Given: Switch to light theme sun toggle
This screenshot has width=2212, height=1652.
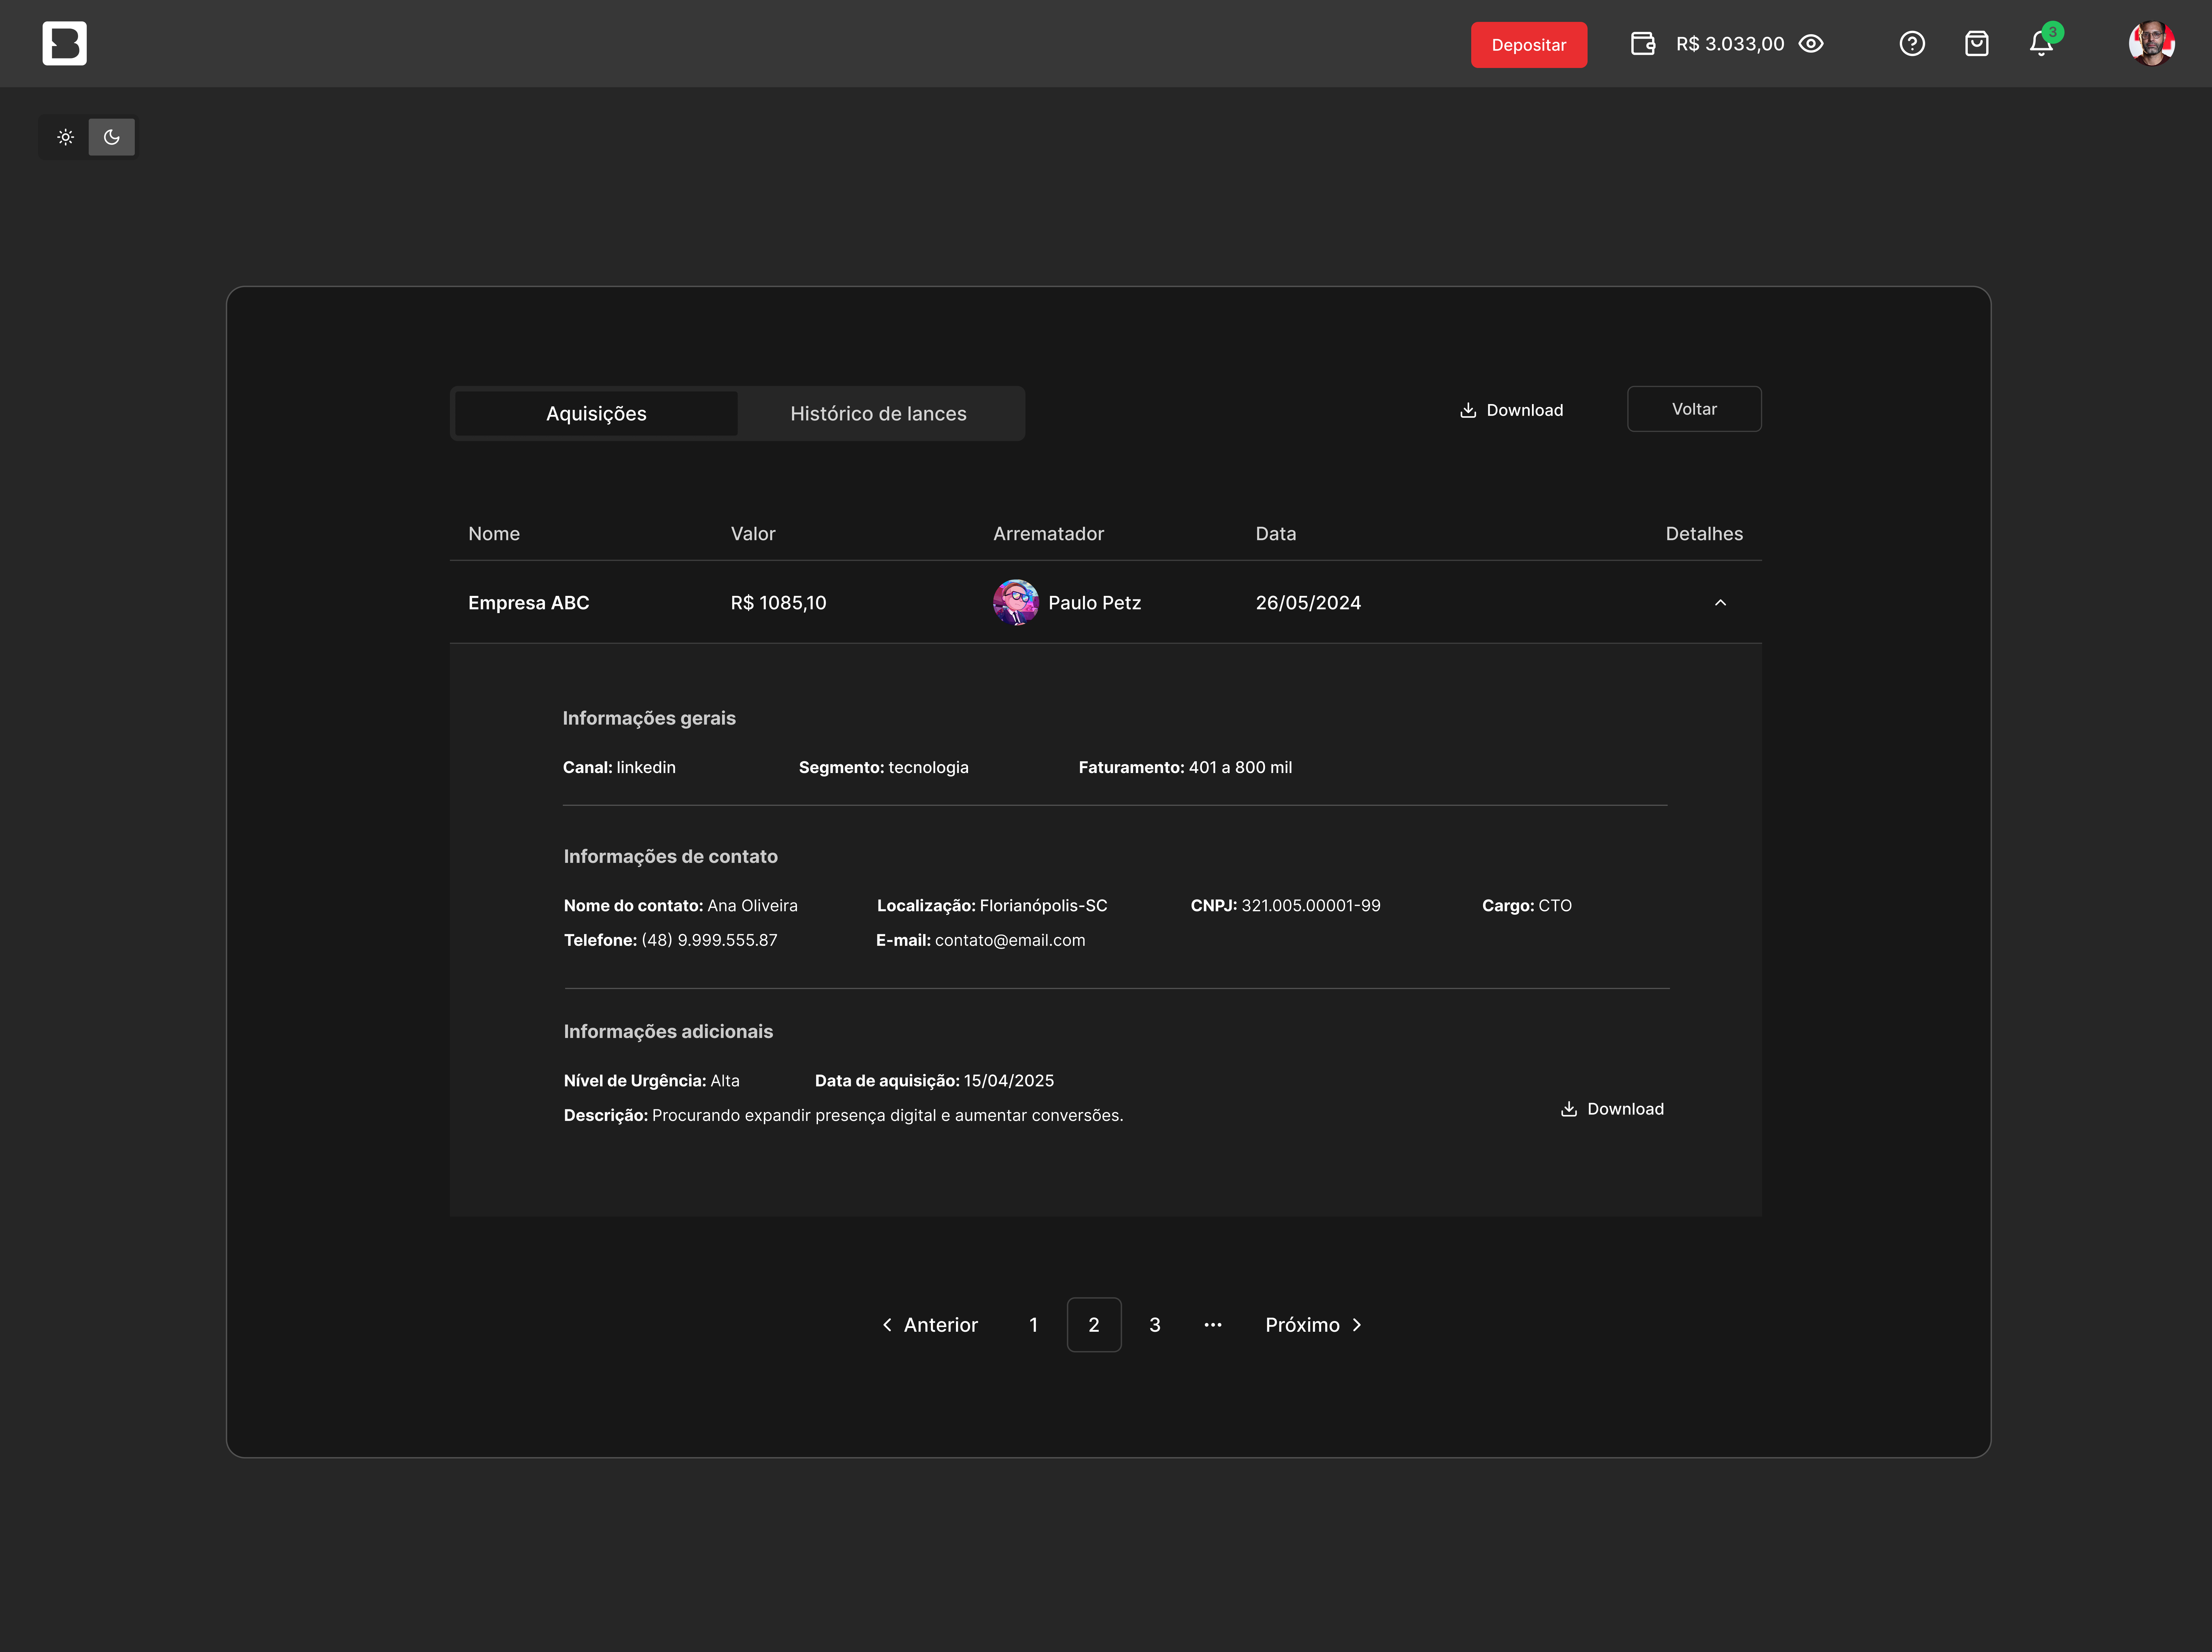Looking at the screenshot, I should (65, 137).
